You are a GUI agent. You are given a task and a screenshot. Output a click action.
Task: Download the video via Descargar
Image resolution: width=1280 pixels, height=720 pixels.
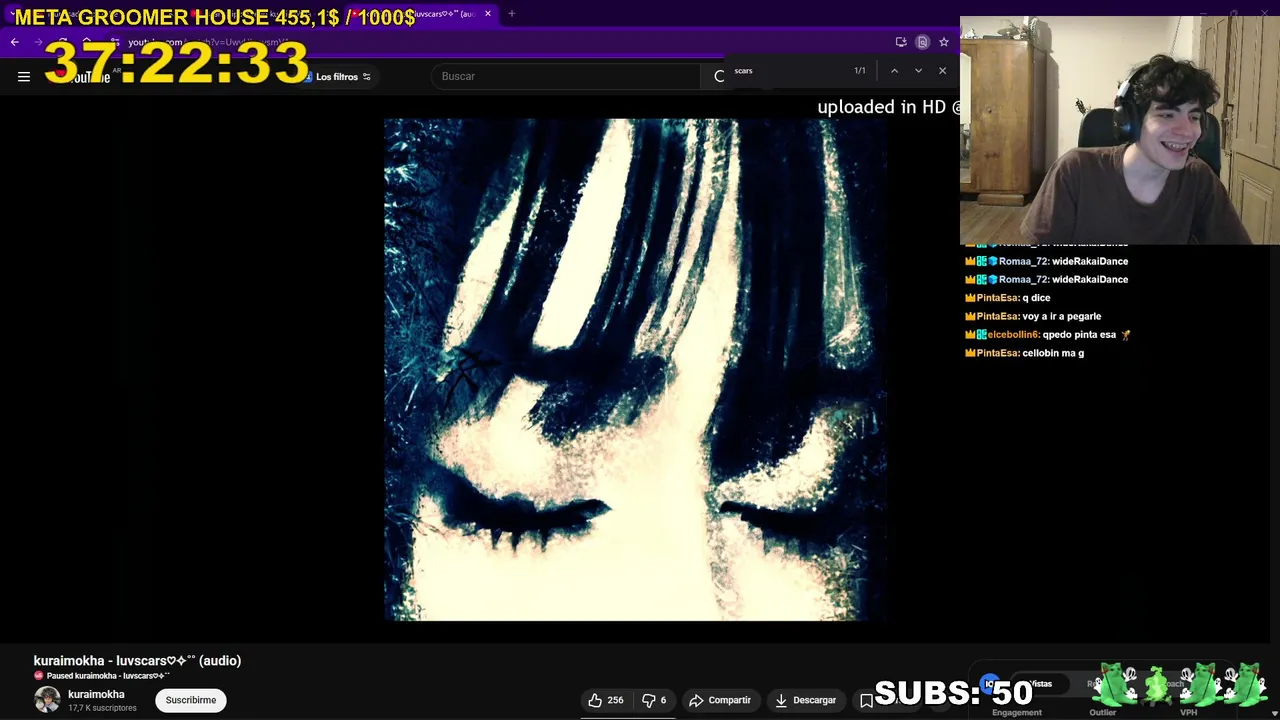[x=804, y=700]
